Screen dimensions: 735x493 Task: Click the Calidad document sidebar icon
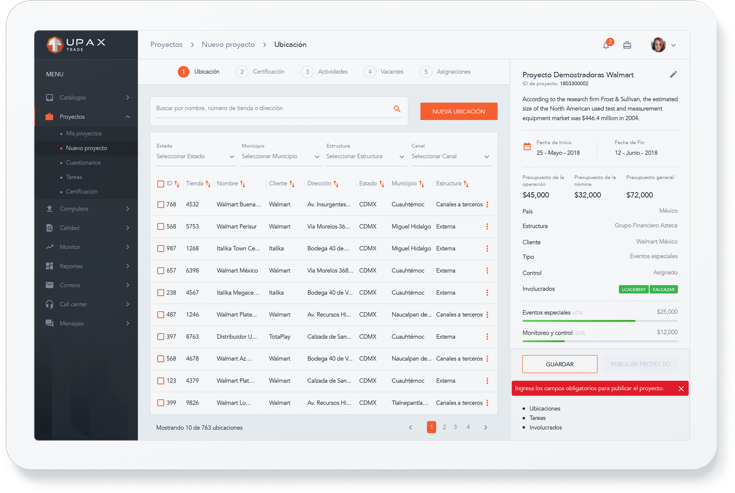(x=50, y=228)
